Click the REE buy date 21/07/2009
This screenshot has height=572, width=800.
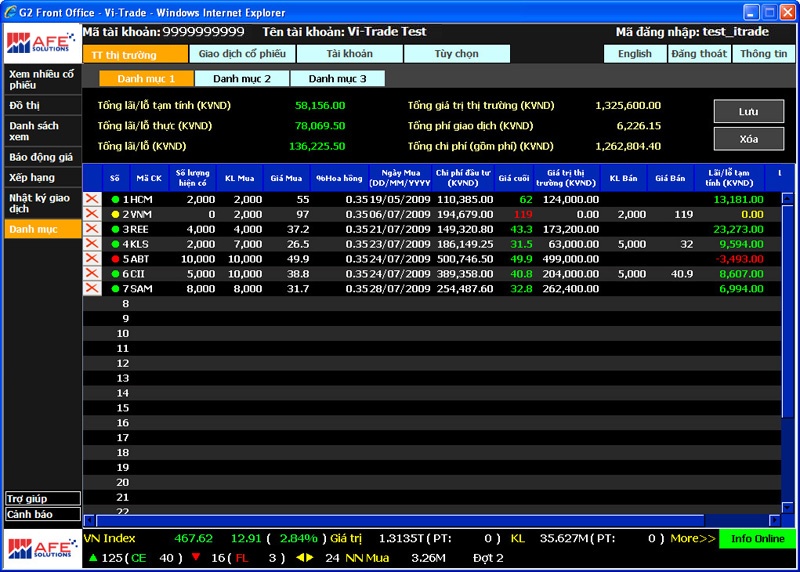click(400, 229)
